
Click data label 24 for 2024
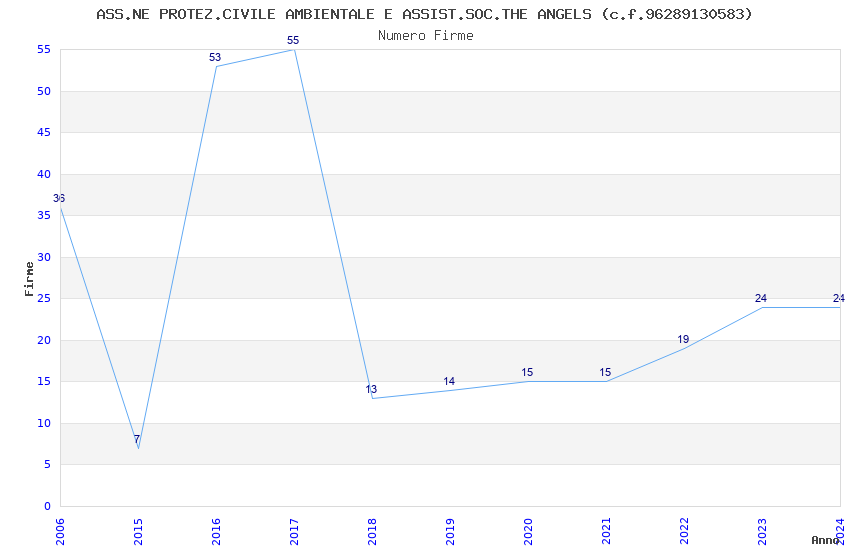839,298
